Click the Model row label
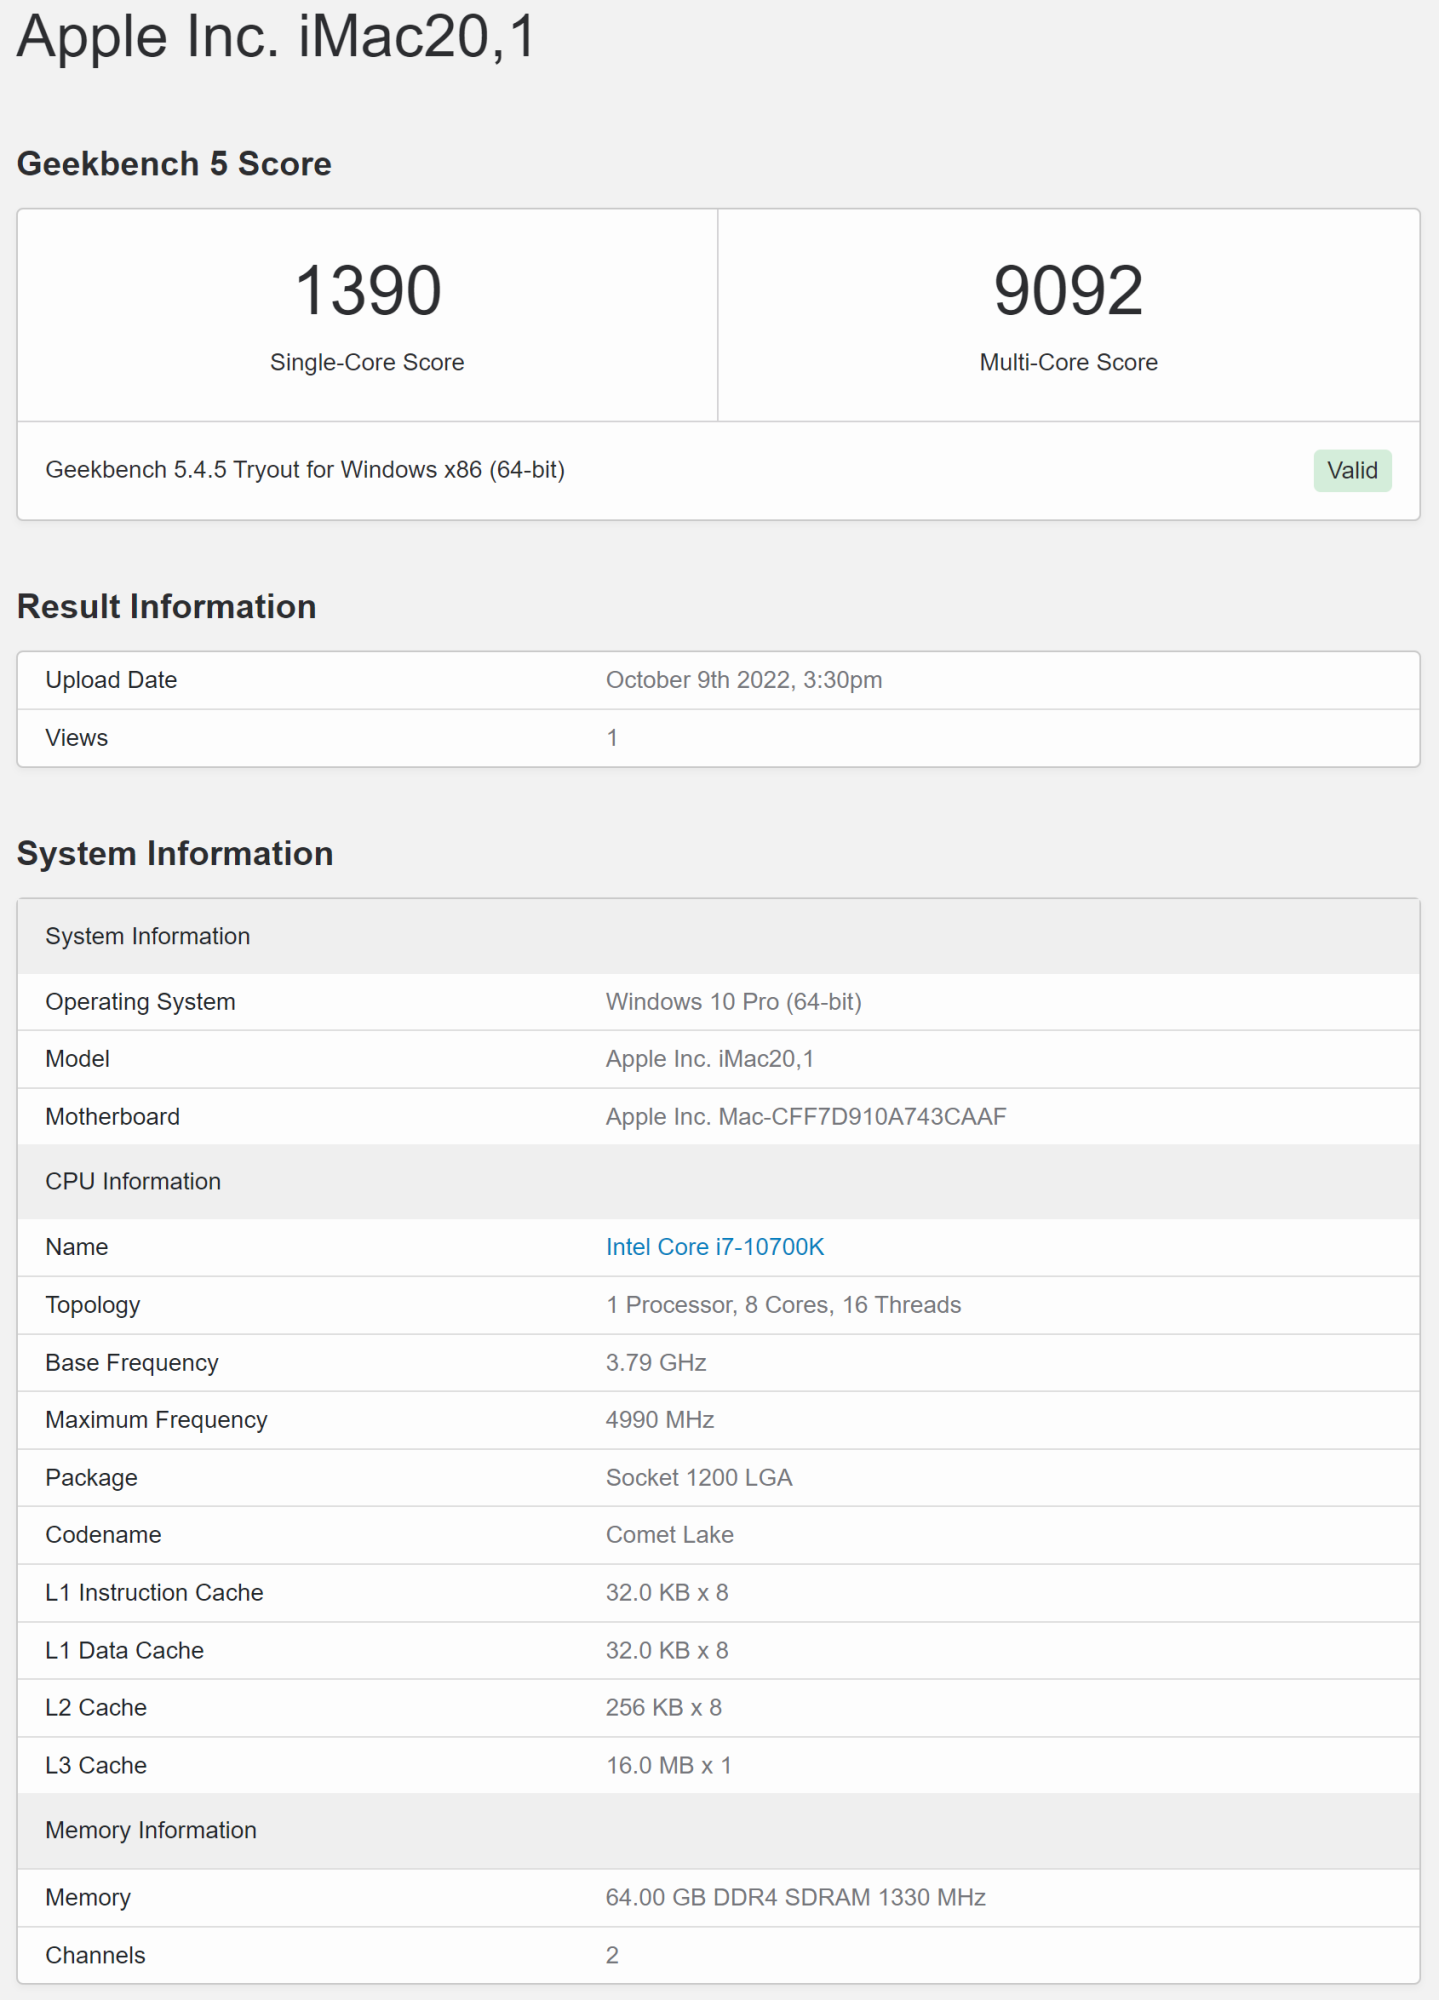 (77, 1059)
